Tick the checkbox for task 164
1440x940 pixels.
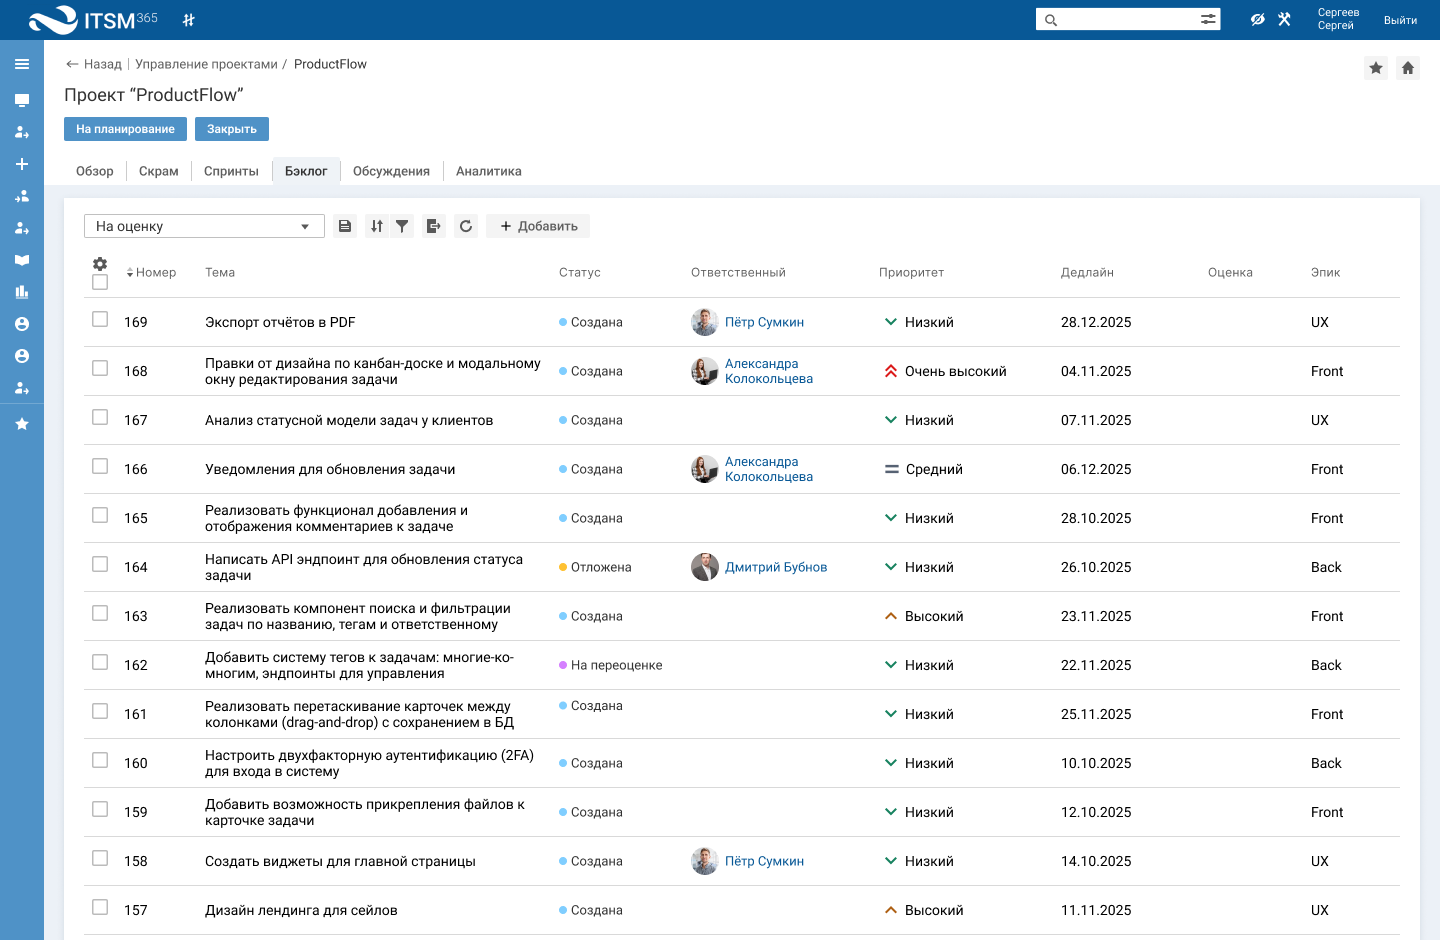click(100, 564)
